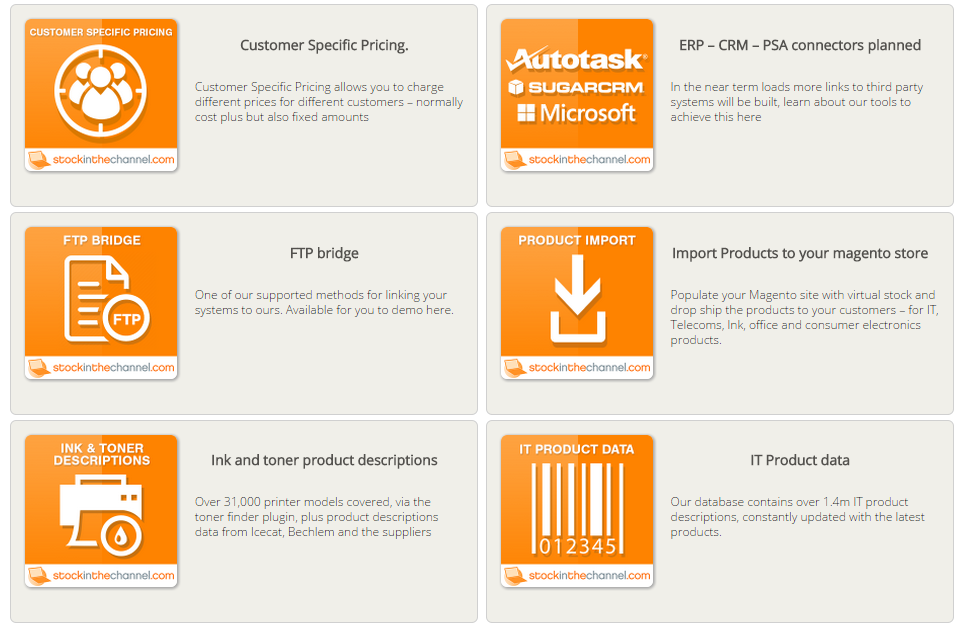Click the Microsoft logo in connectors tile
Screen dimensions: 963x633
coord(576,113)
